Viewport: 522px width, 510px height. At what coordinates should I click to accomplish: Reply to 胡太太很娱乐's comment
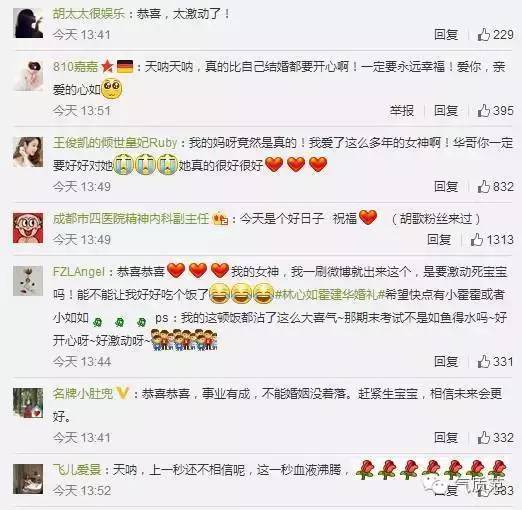pos(446,34)
